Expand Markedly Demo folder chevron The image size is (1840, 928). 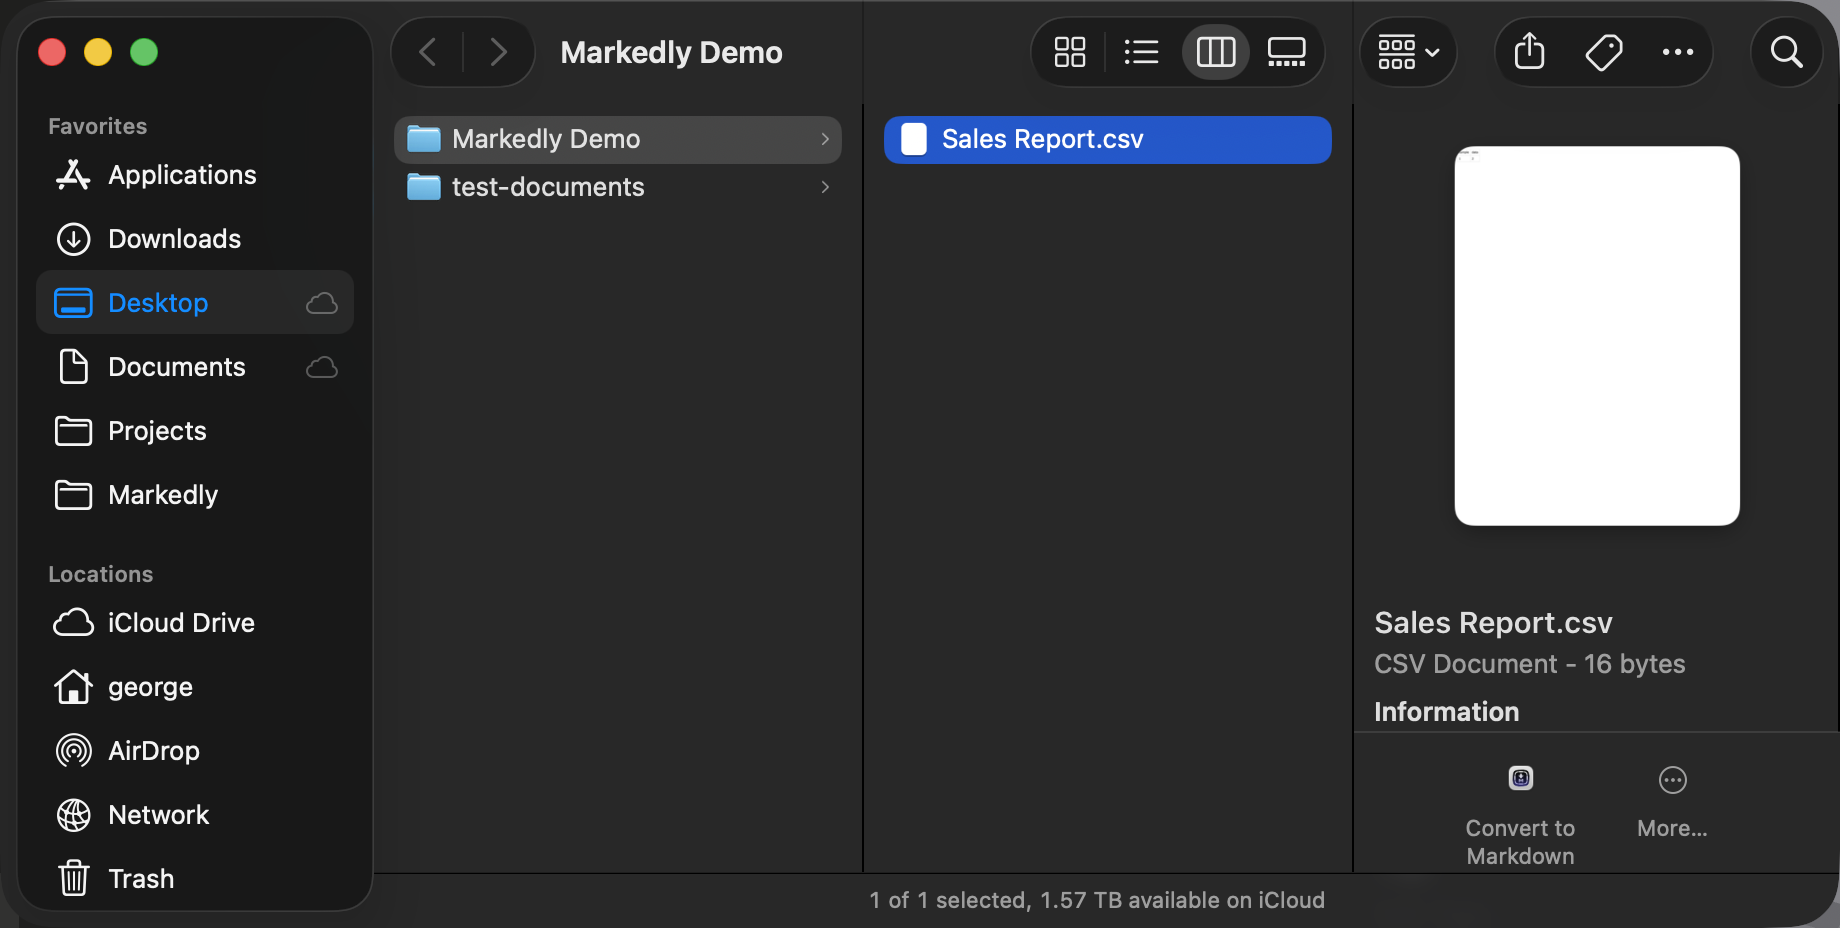pyautogui.click(x=825, y=139)
